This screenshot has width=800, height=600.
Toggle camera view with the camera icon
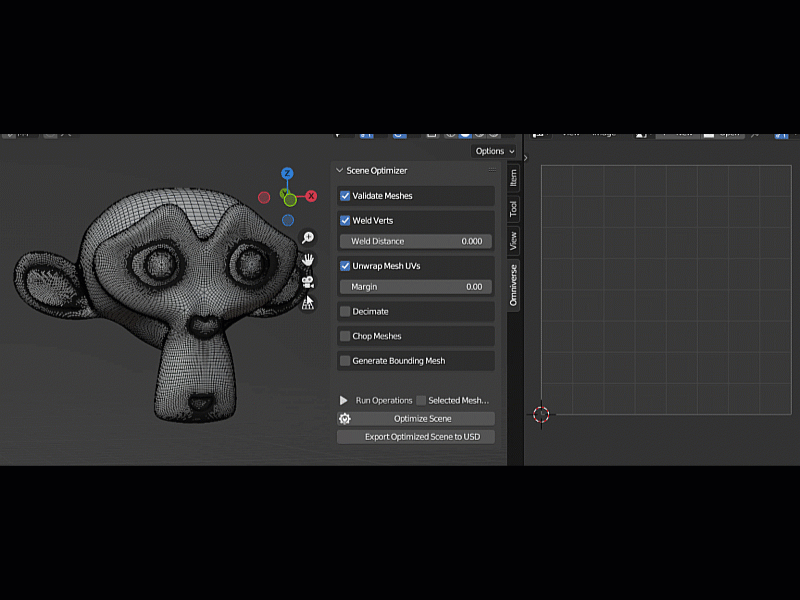pyautogui.click(x=308, y=281)
